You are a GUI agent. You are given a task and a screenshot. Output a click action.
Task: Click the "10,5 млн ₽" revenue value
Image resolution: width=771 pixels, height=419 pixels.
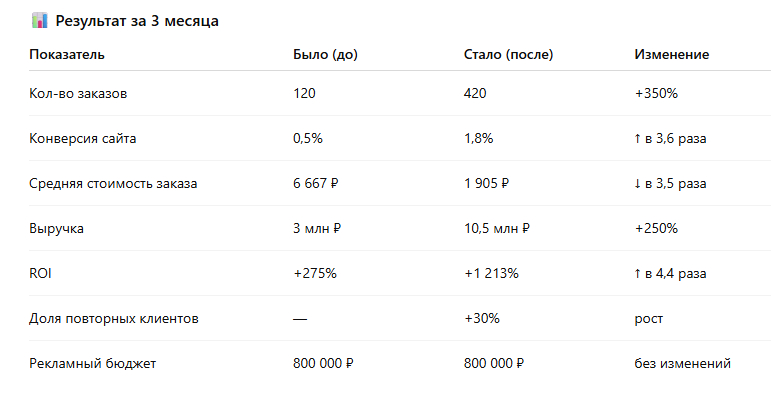(x=497, y=228)
